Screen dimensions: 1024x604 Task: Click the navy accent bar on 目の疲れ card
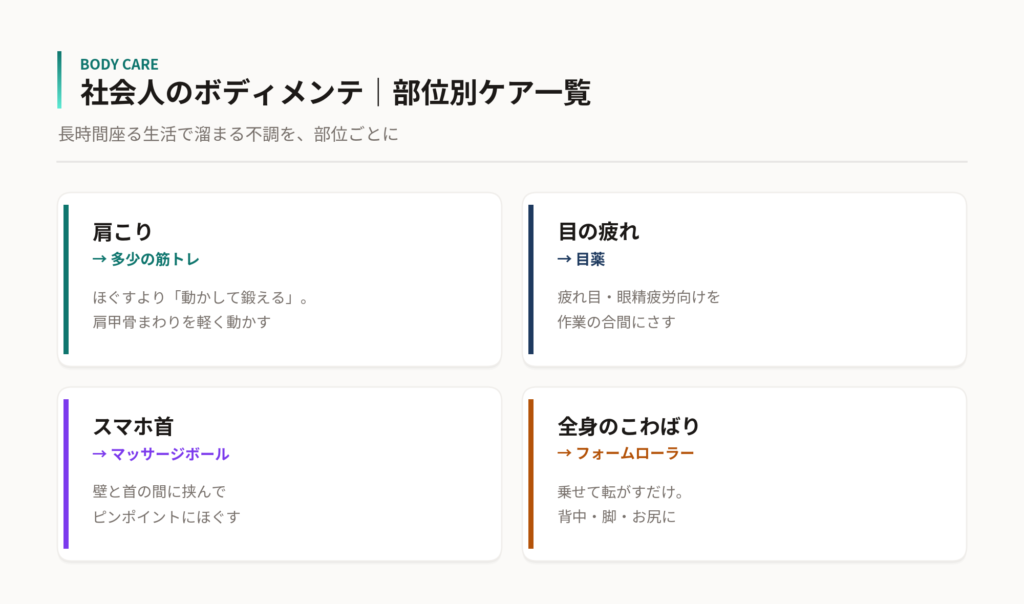tap(531, 279)
